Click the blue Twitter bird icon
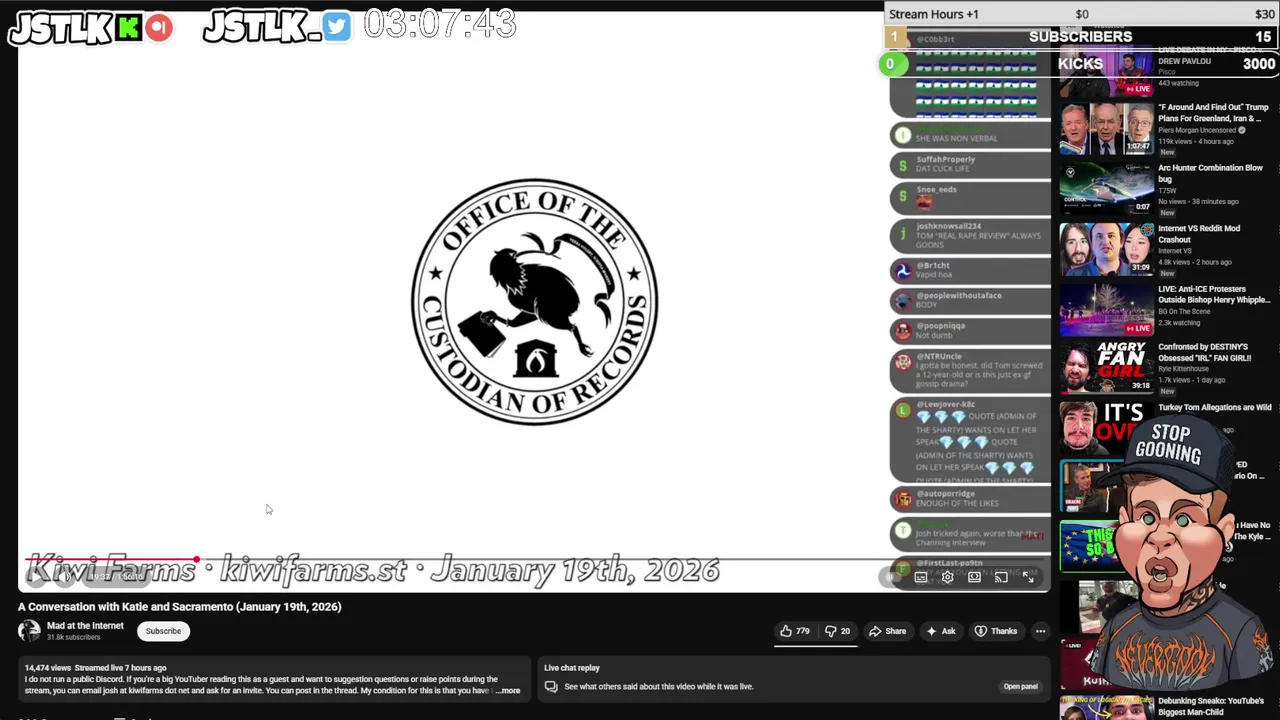 pyautogui.click(x=337, y=27)
